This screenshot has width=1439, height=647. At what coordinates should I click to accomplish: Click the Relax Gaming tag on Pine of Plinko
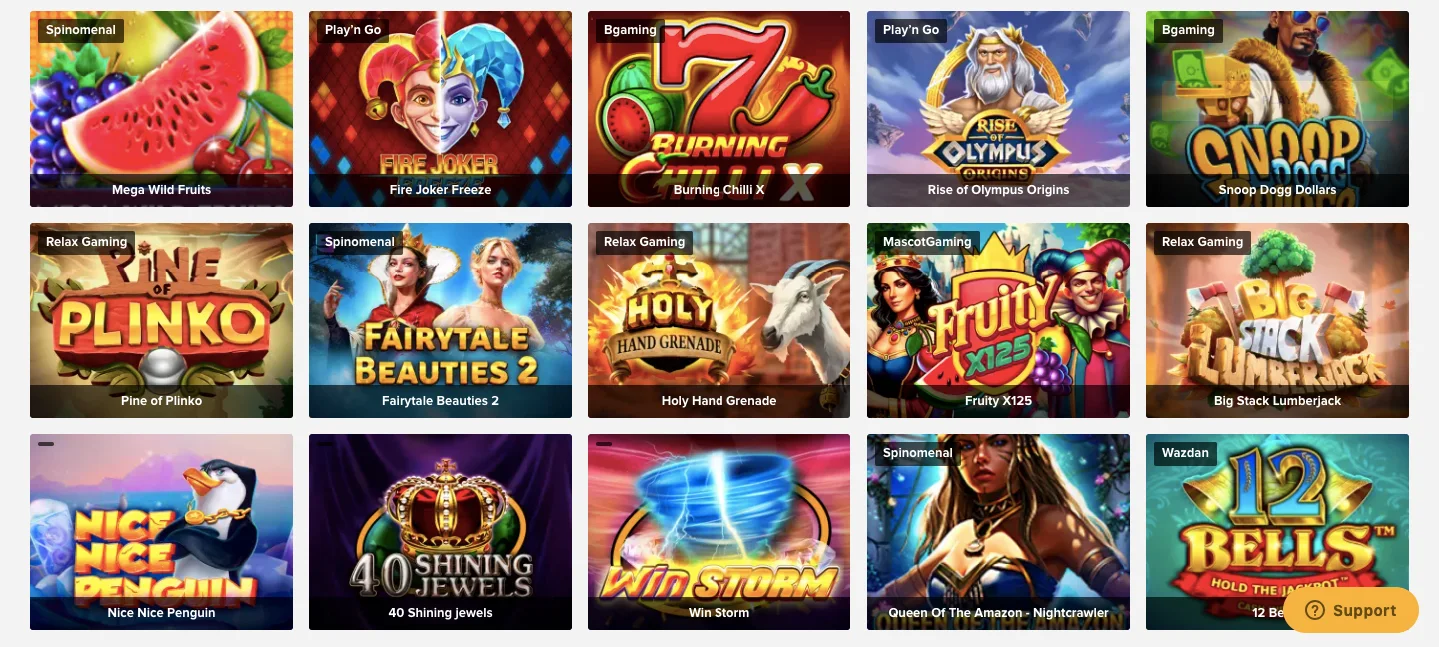coord(87,242)
